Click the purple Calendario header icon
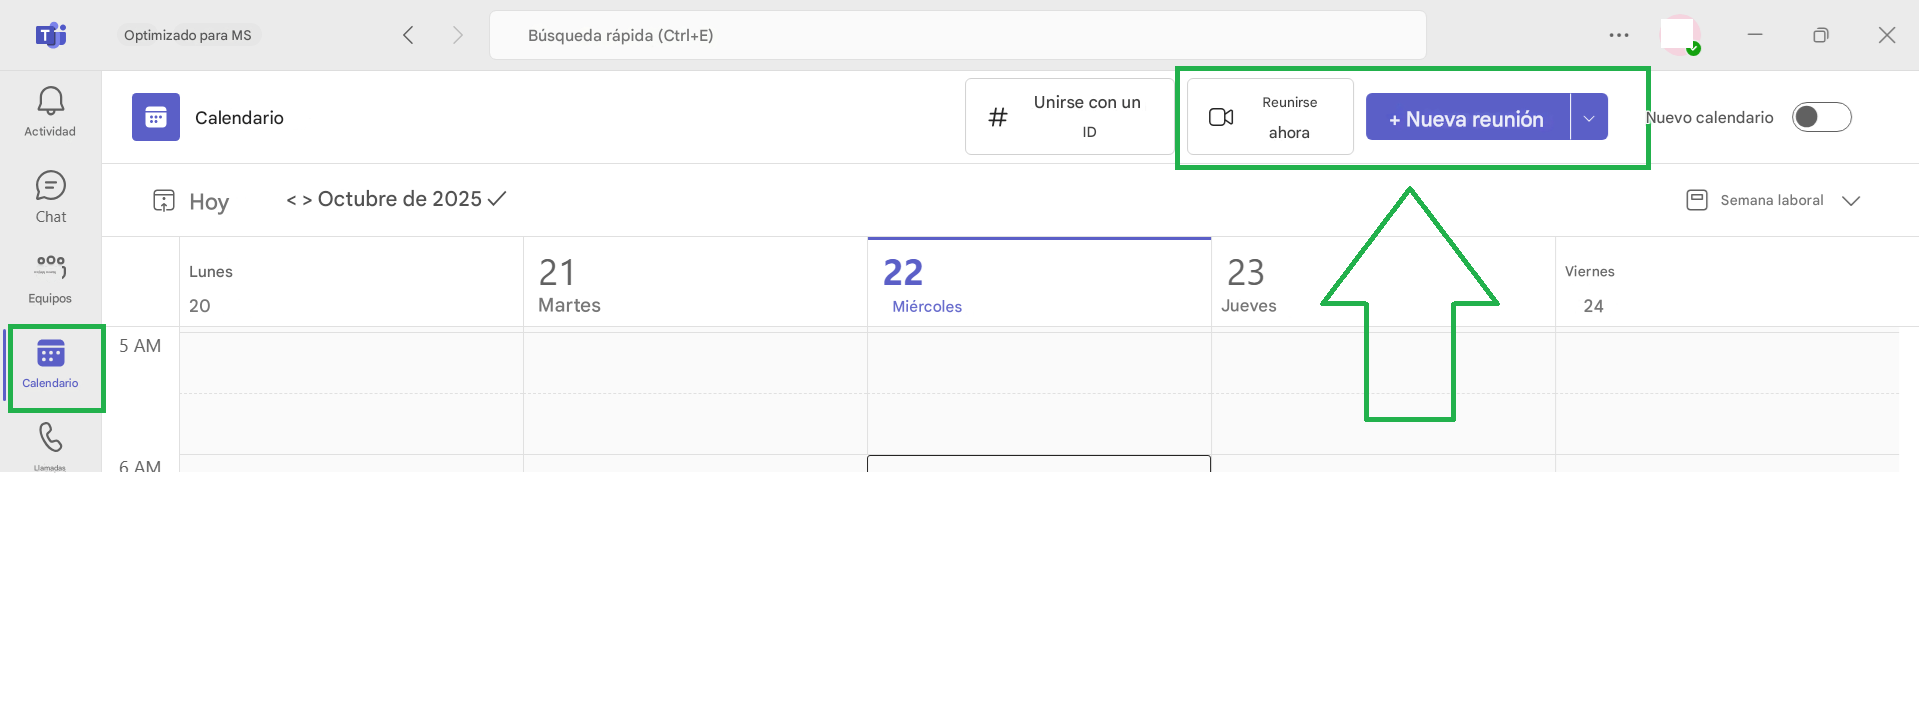Image resolution: width=1919 pixels, height=720 pixels. click(x=156, y=117)
